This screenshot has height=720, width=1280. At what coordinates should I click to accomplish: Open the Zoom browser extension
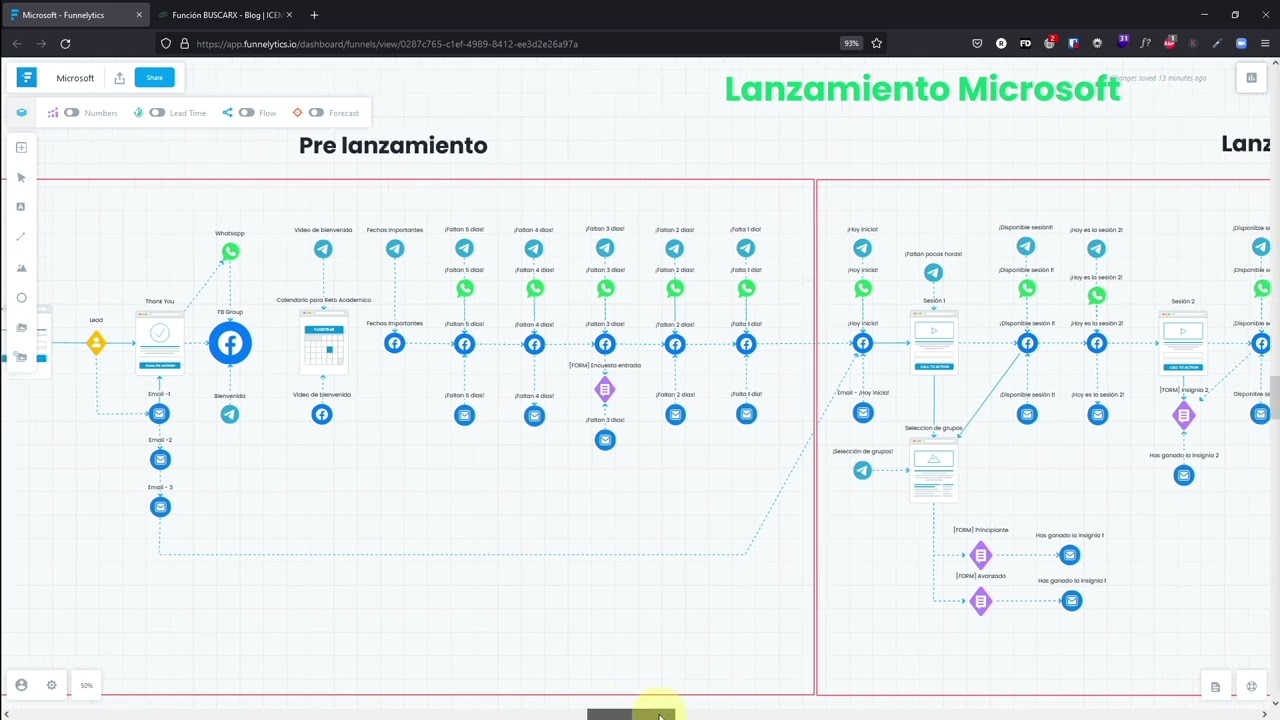pos(1241,44)
